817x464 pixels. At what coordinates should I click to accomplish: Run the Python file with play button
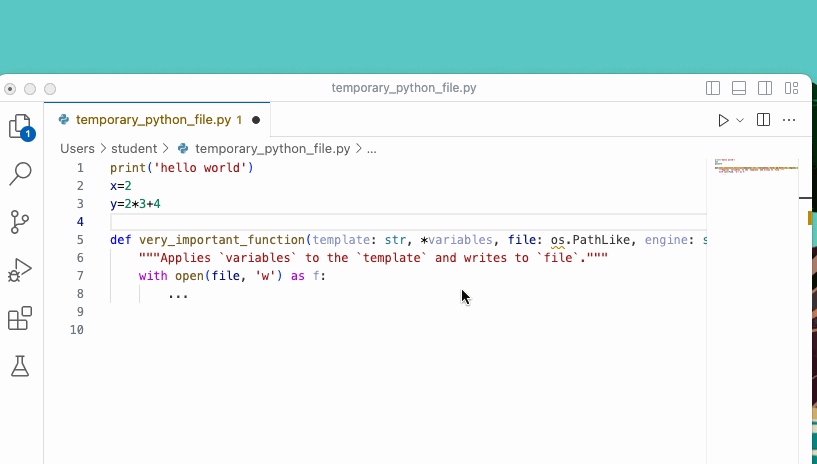point(723,120)
